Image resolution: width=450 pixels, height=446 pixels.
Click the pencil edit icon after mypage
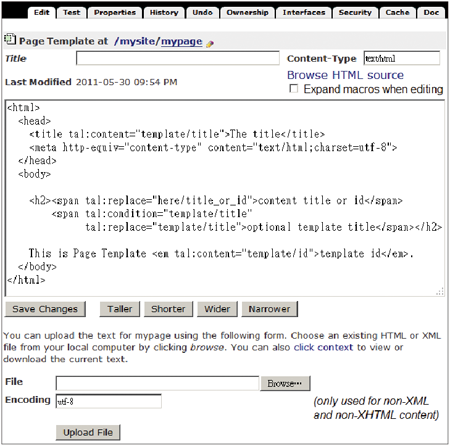click(x=210, y=44)
